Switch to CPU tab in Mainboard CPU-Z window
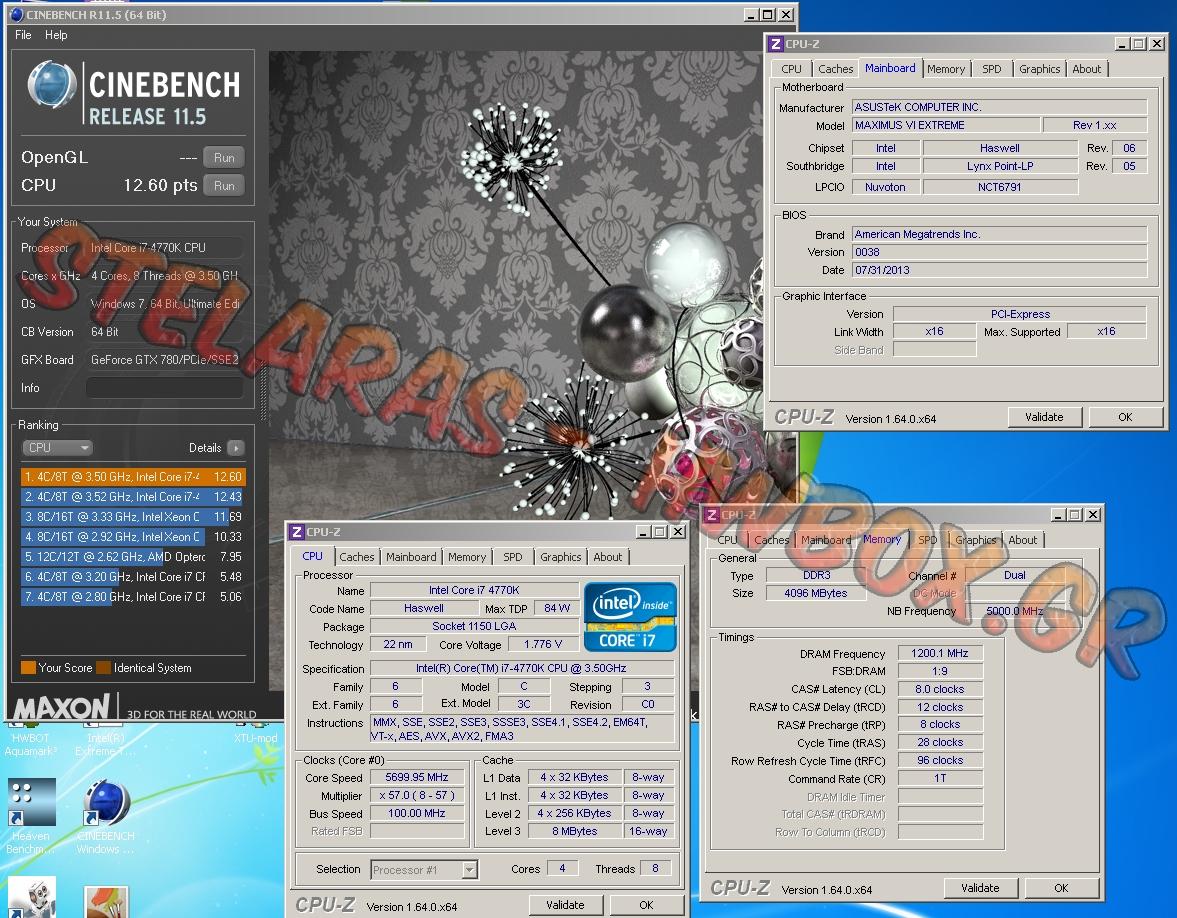1177x918 pixels. click(x=791, y=69)
